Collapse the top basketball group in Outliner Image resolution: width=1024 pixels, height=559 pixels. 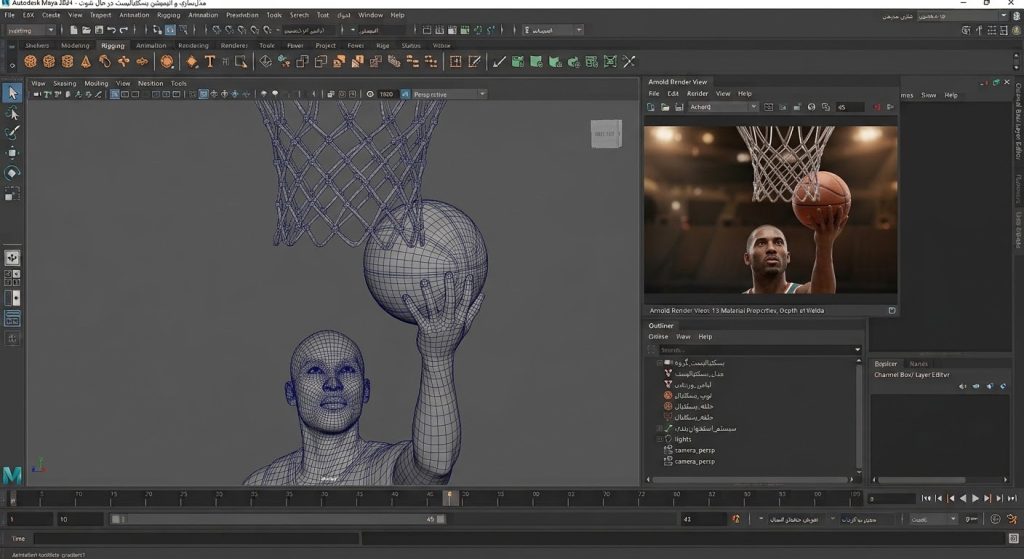660,362
